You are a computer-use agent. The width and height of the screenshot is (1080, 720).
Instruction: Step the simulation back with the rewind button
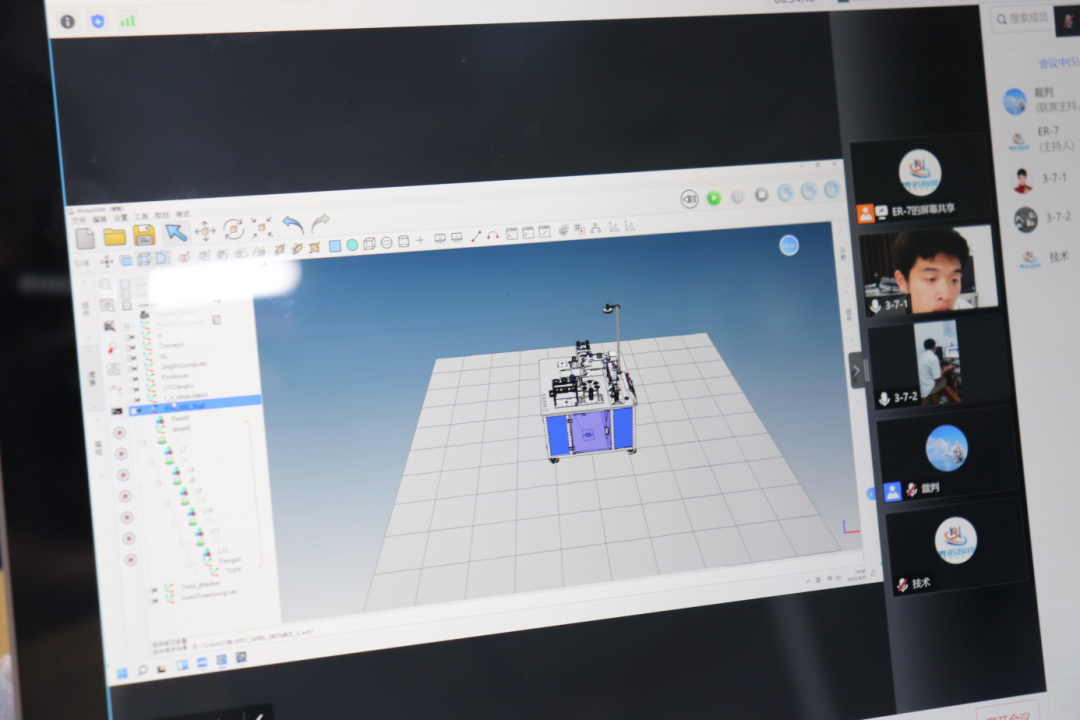689,199
